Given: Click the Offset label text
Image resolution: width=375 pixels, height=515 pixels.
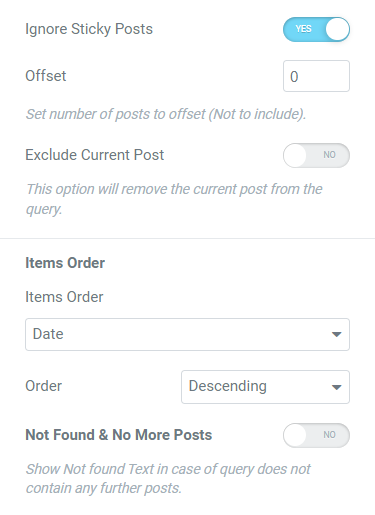Looking at the screenshot, I should [x=46, y=76].
